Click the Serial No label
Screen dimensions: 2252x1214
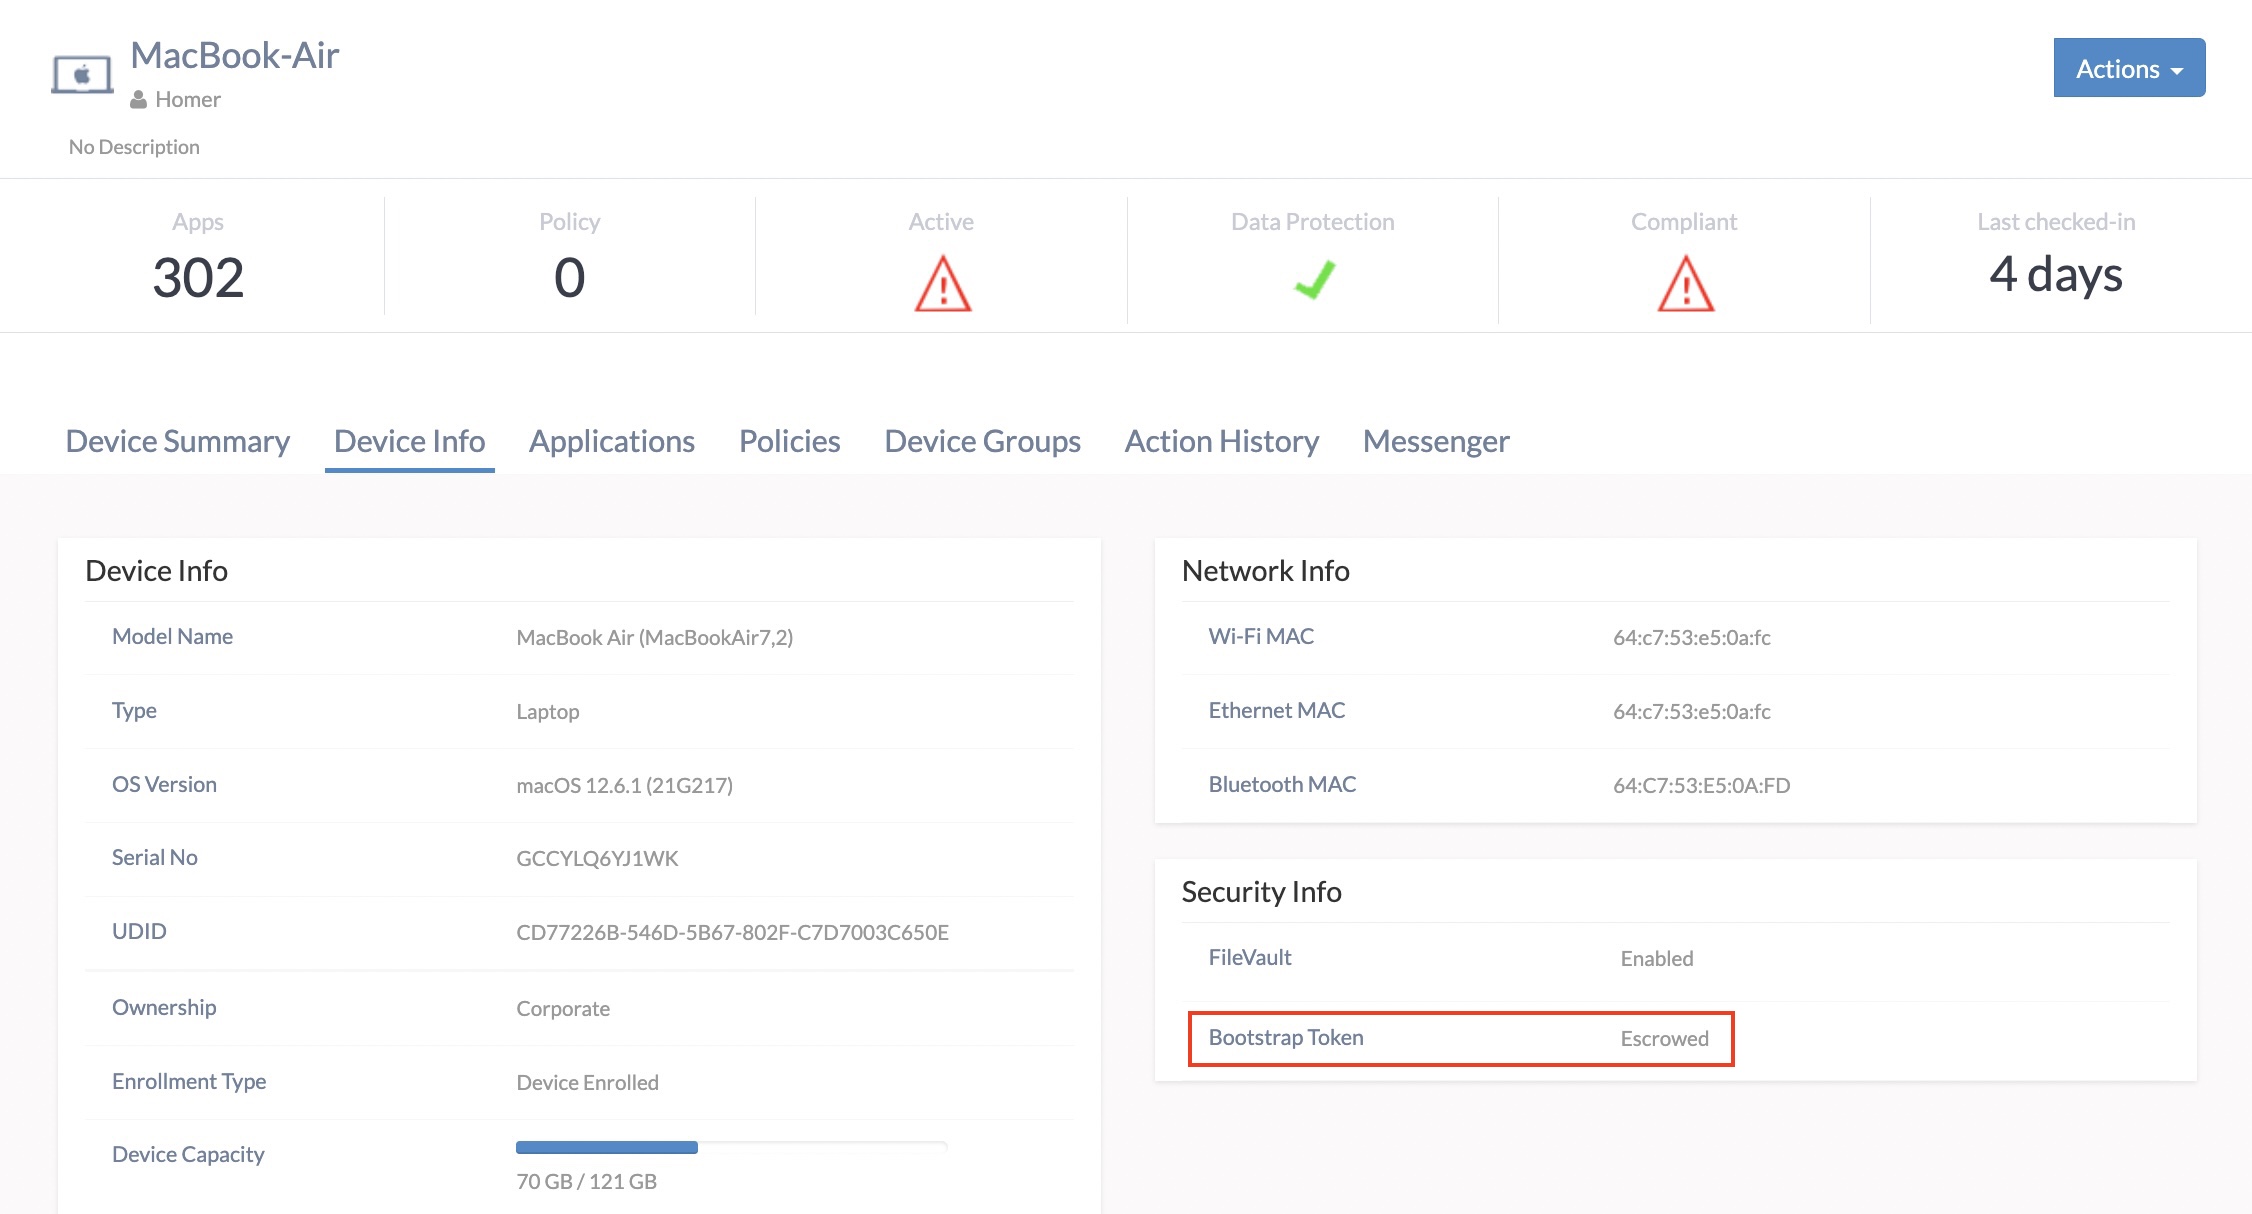[155, 858]
